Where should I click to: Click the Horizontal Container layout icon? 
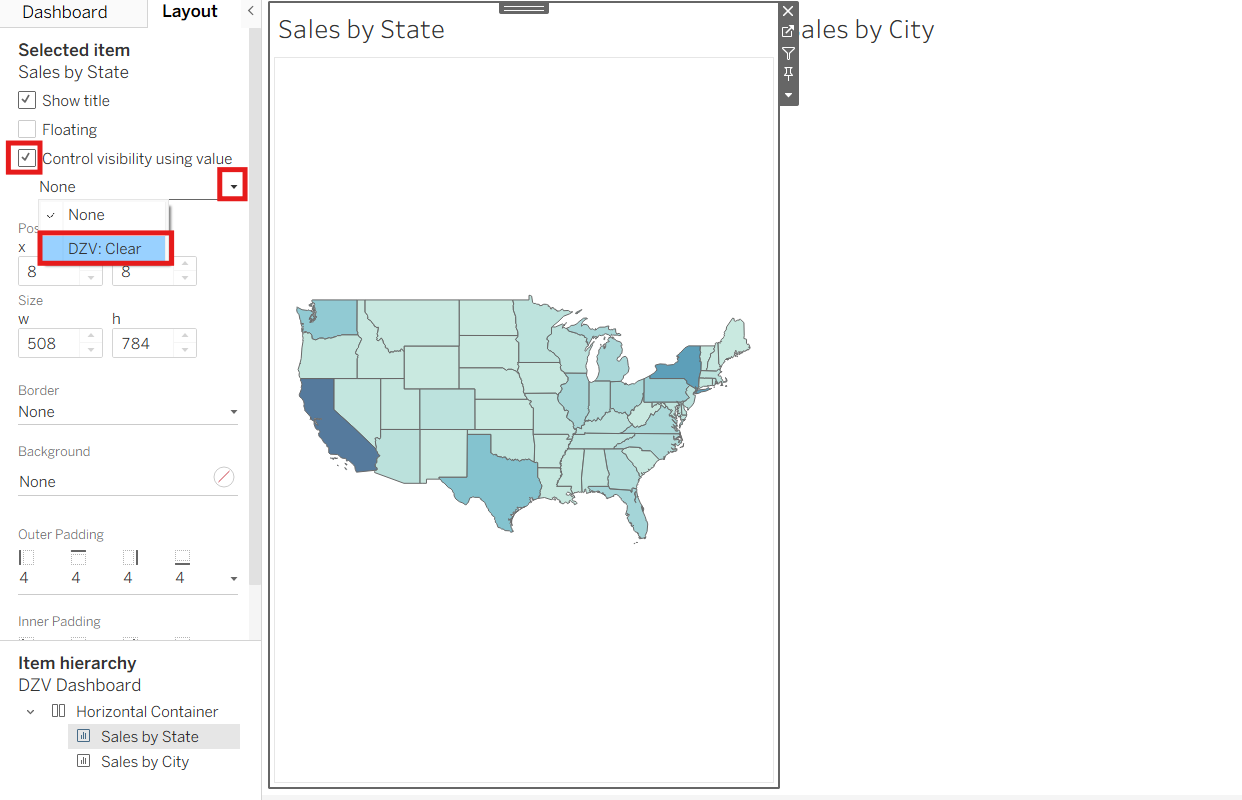(59, 711)
